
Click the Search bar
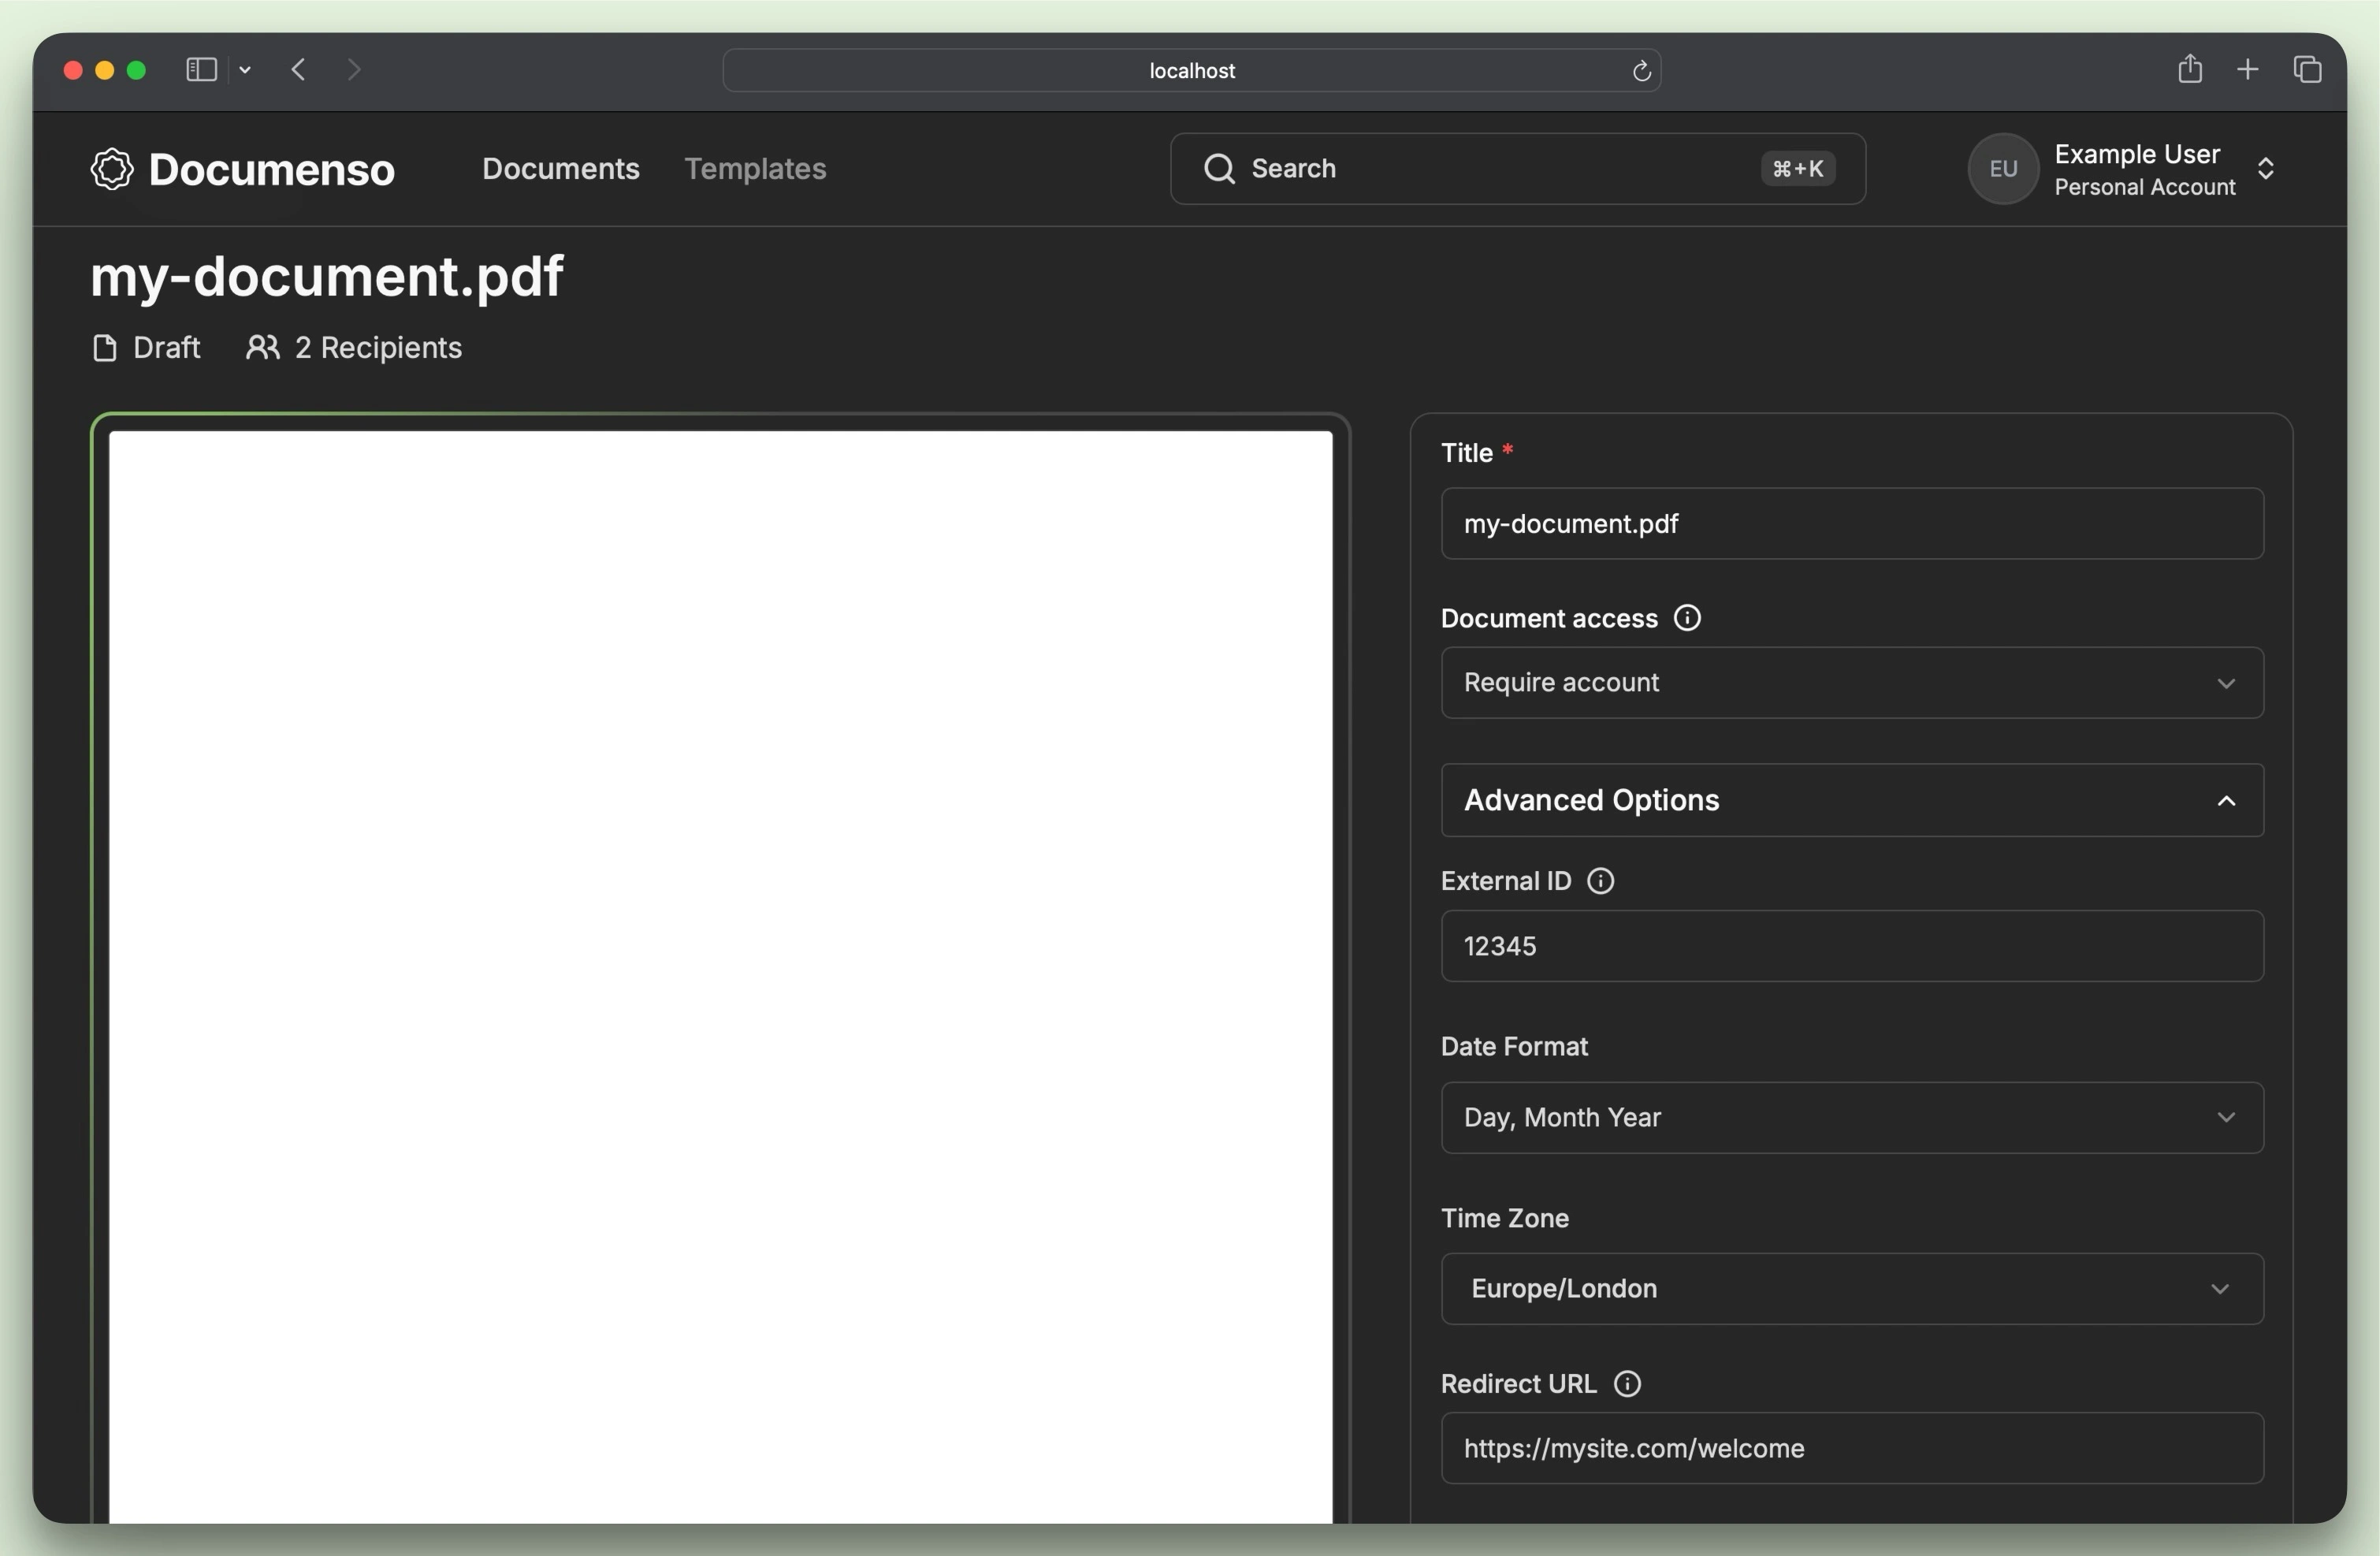click(x=1516, y=169)
